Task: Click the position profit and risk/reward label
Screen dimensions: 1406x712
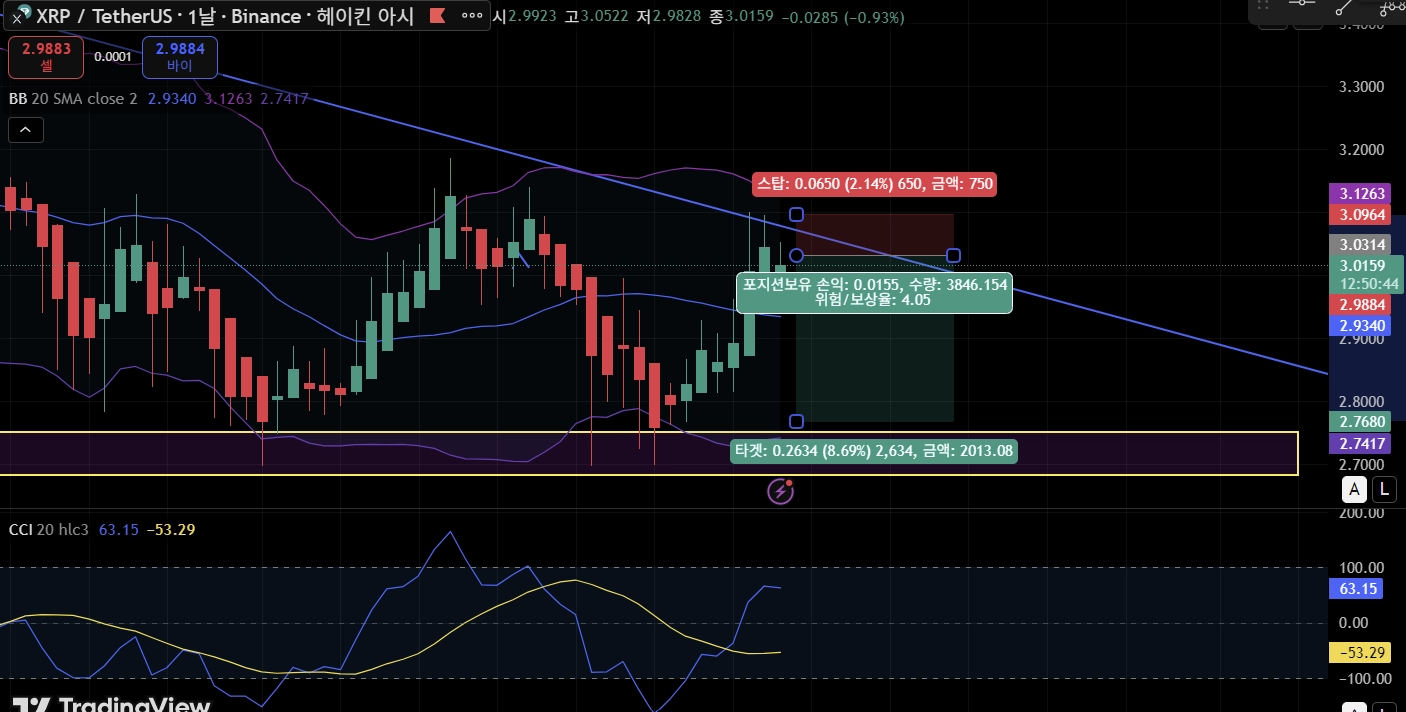Action: tap(874, 292)
